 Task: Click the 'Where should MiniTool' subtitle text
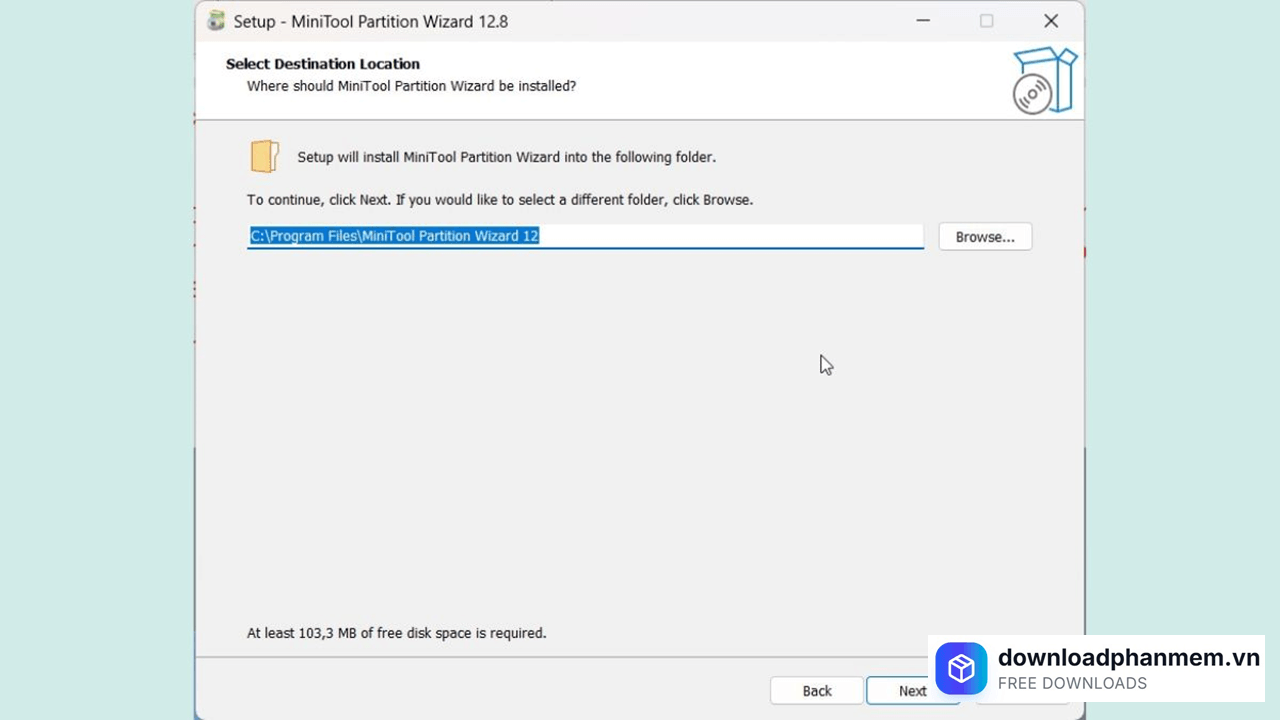click(x=411, y=86)
